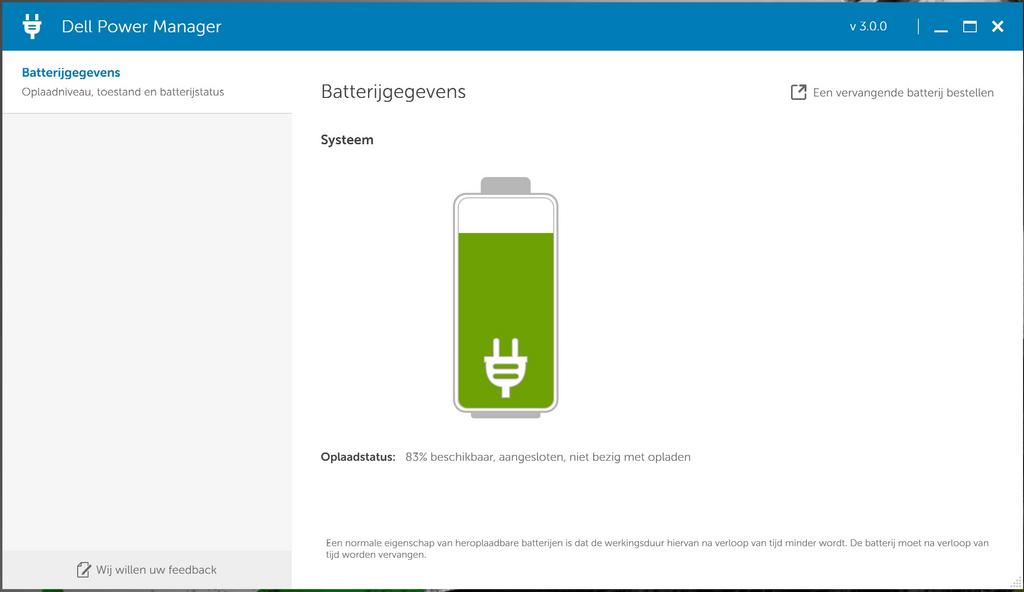Click the feedback pencil icon

point(84,570)
